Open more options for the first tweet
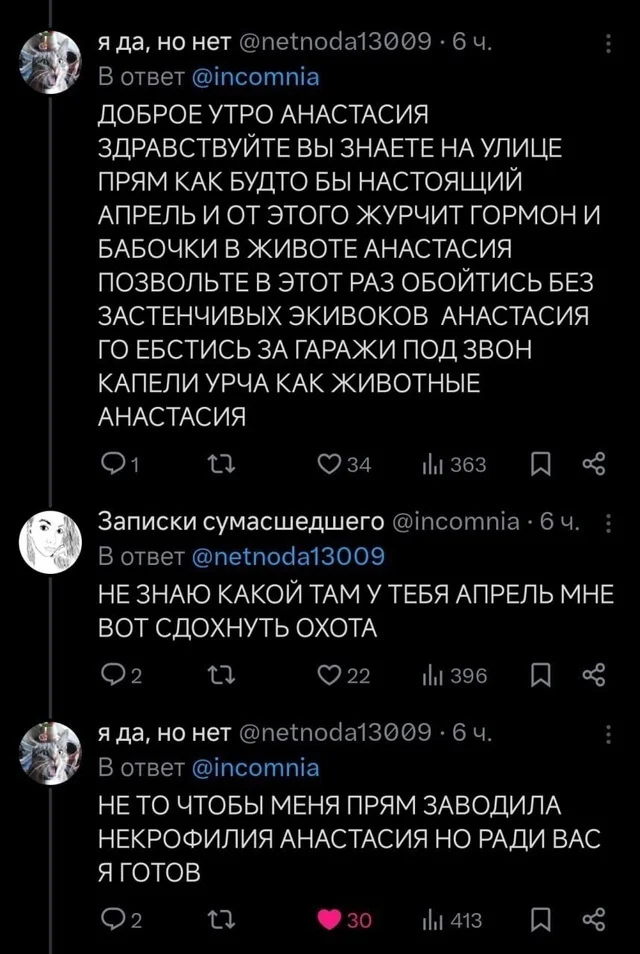The height and width of the screenshot is (954, 640). (x=609, y=43)
